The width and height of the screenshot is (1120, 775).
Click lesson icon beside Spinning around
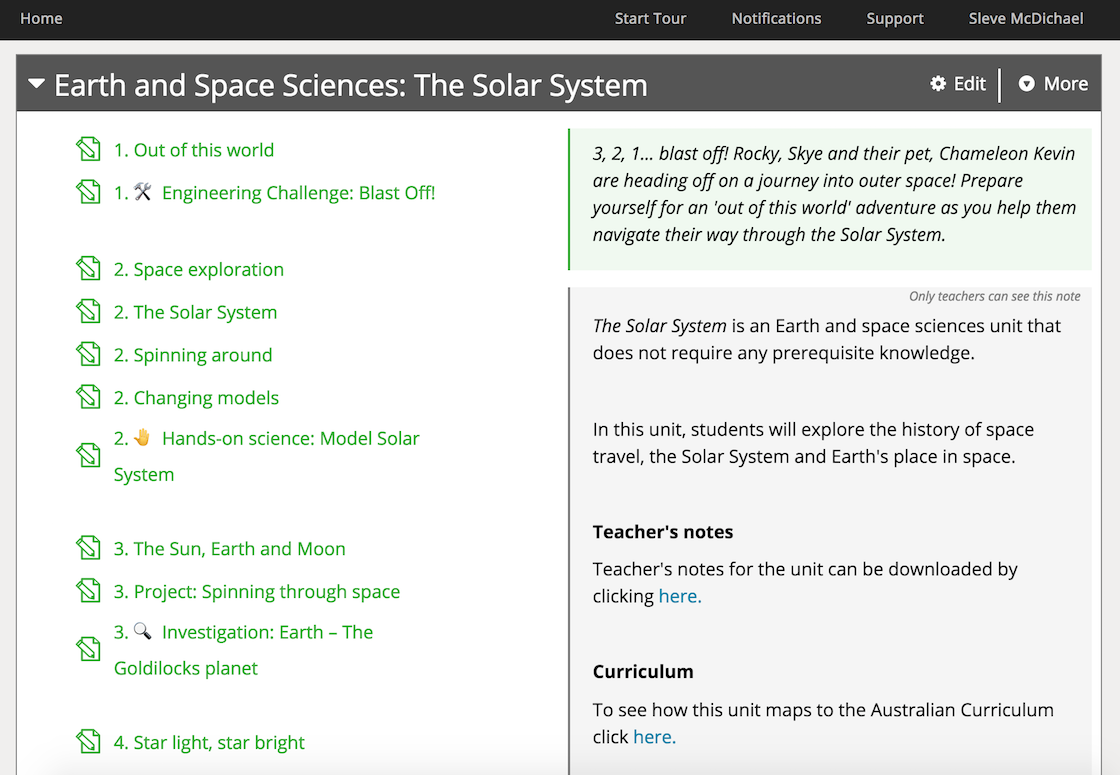[x=89, y=354]
